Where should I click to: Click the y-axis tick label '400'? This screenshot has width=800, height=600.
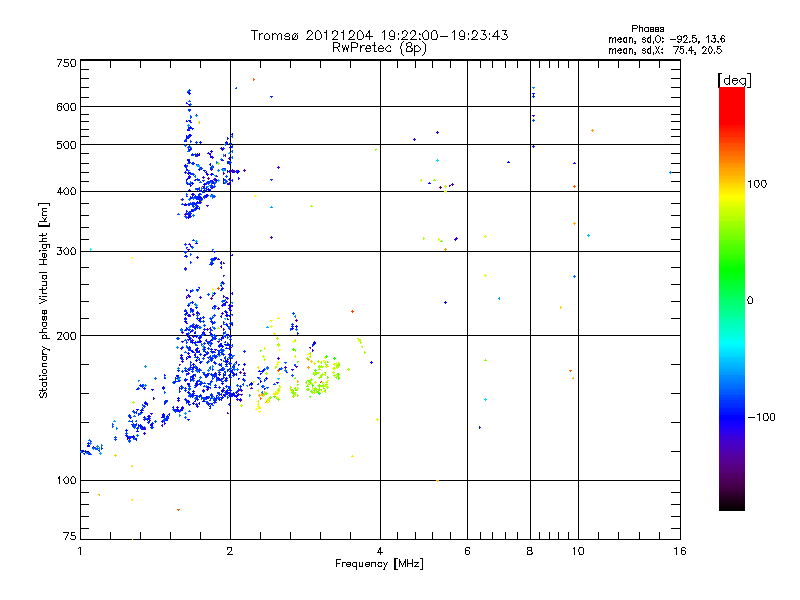pos(66,192)
